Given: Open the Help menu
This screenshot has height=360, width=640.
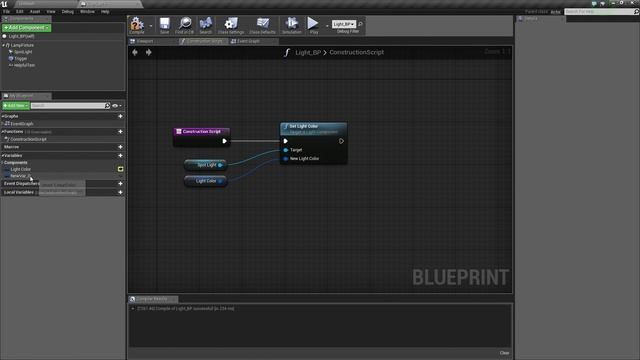Looking at the screenshot, I should 105,11.
